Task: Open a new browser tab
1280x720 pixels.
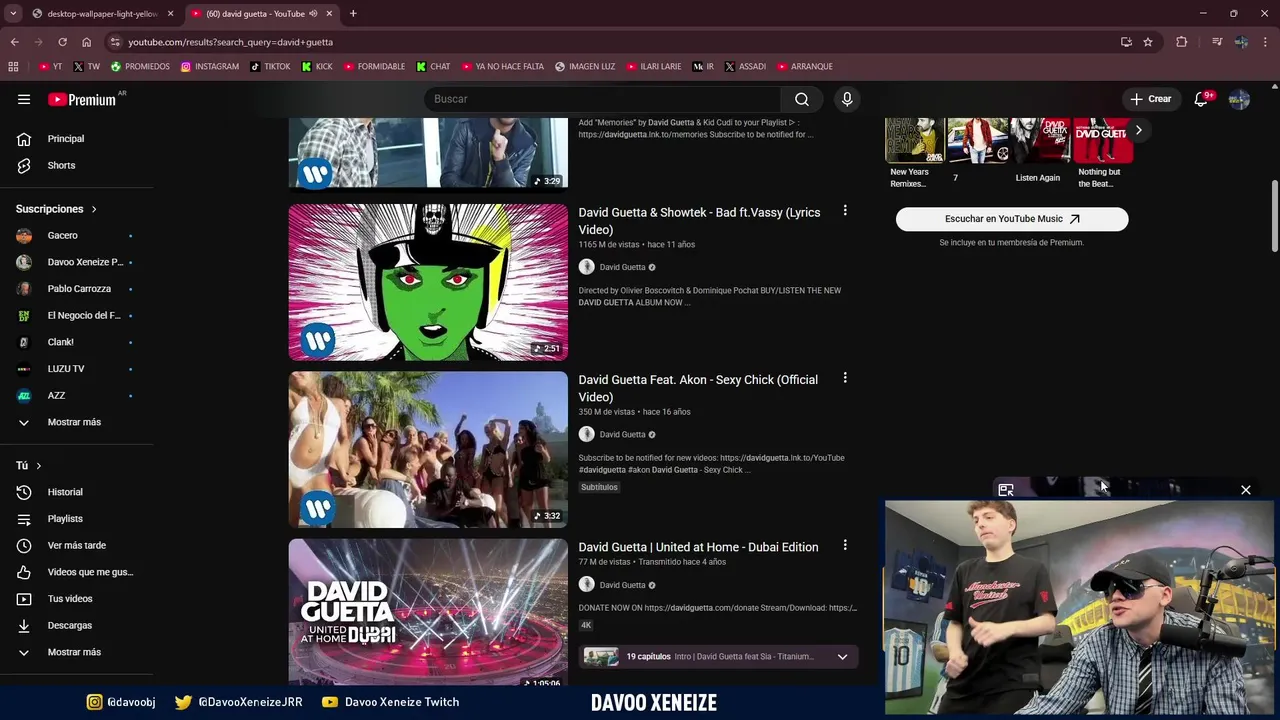Action: [353, 14]
